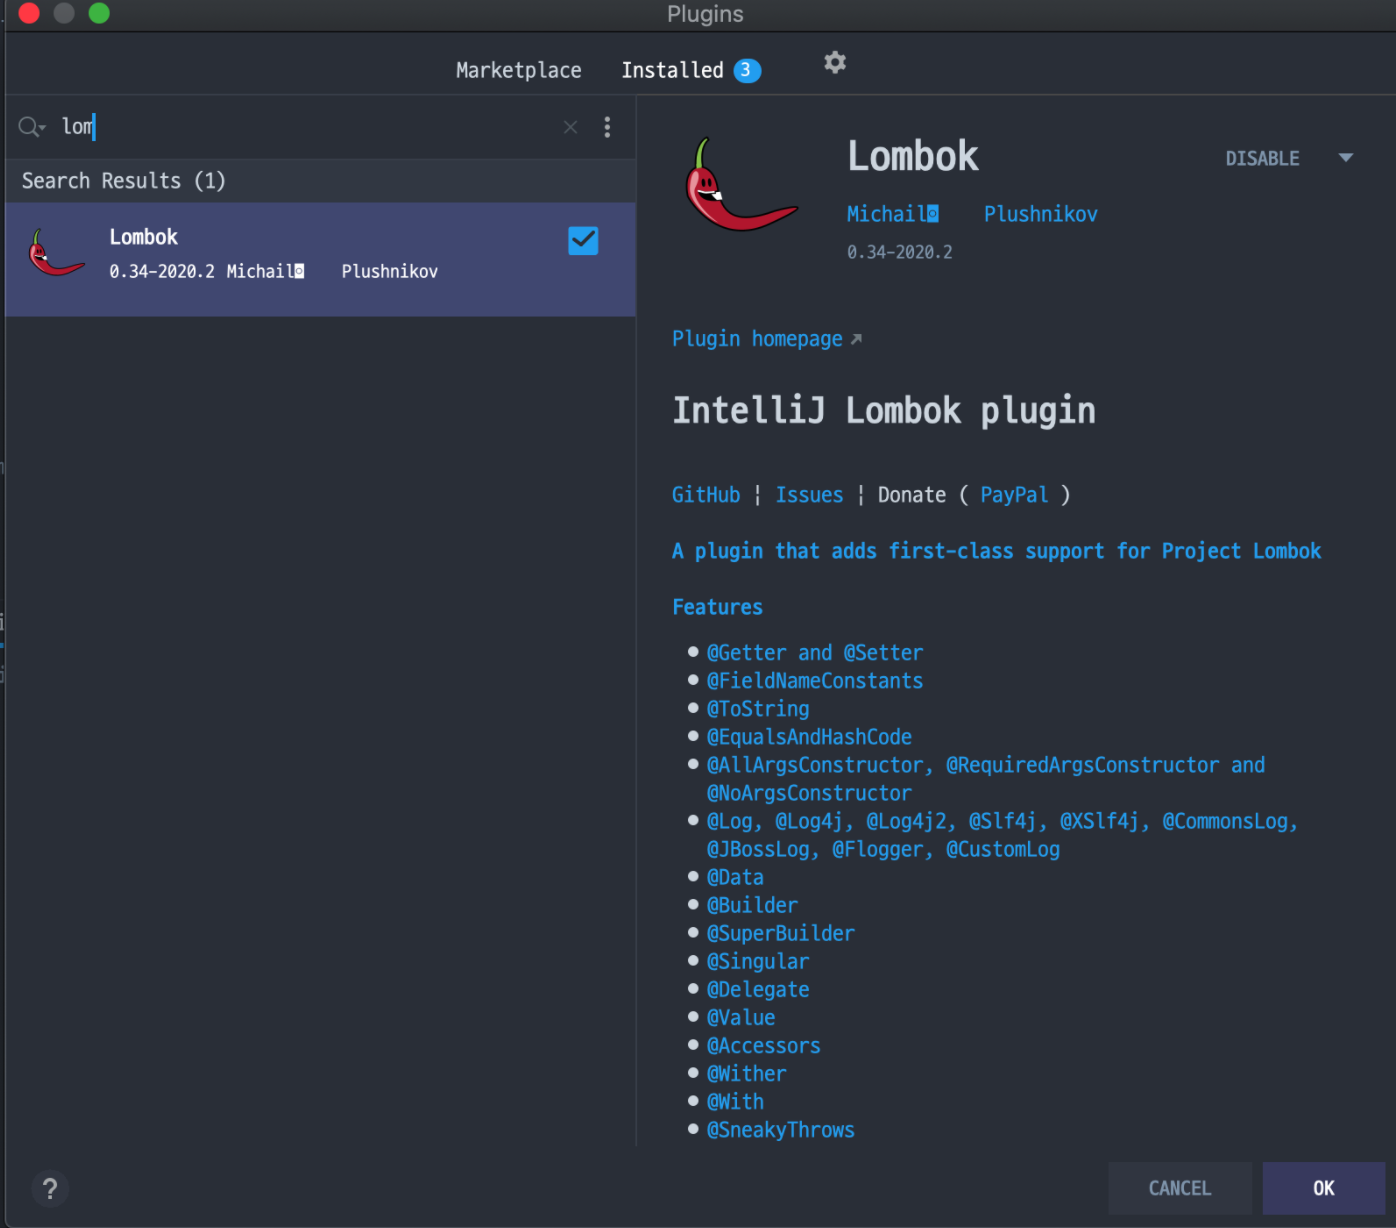Click the Plushnikov author link in details

pos(1040,214)
